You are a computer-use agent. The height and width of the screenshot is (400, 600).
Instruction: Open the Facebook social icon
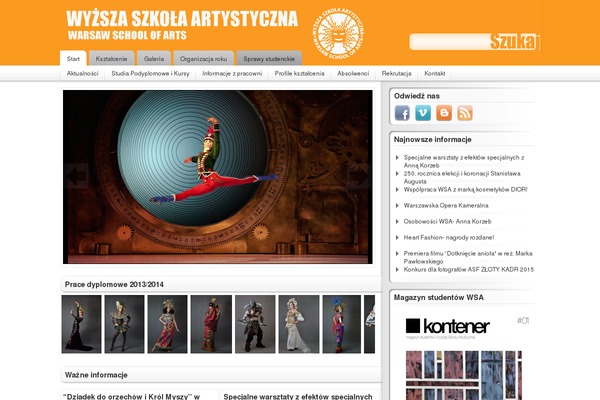pyautogui.click(x=402, y=113)
